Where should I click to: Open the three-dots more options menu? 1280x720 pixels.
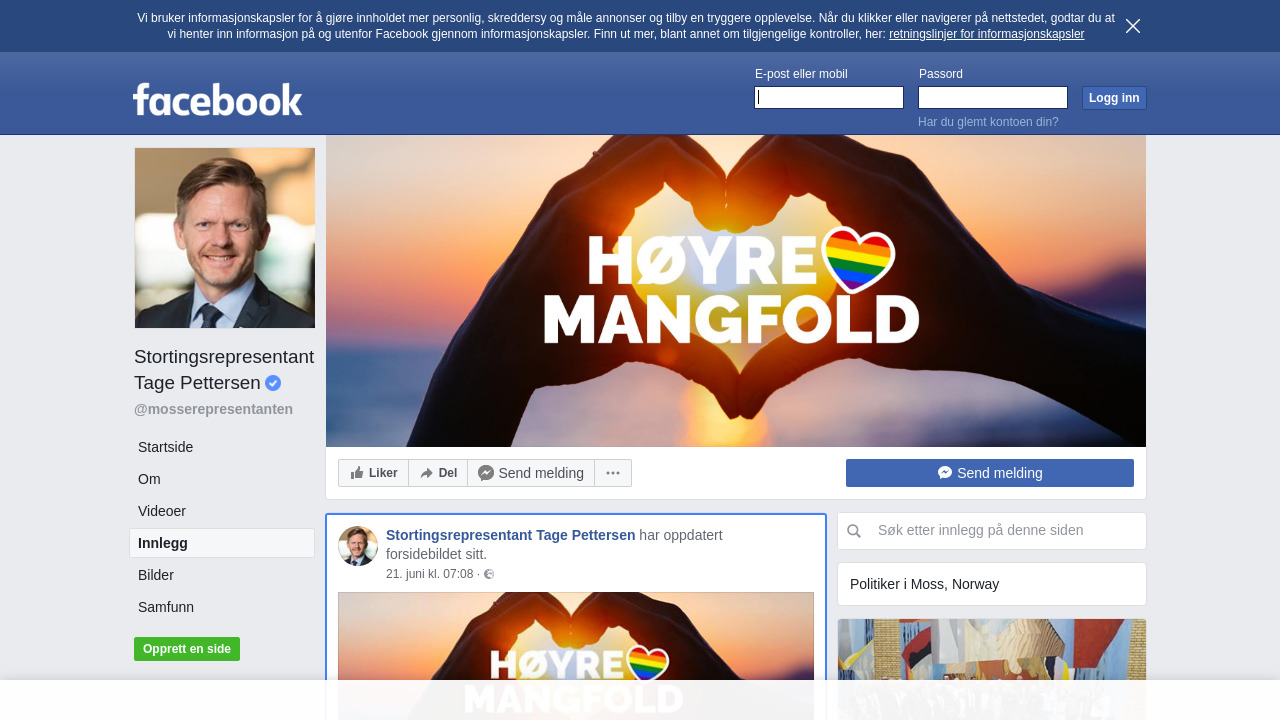[x=613, y=473]
